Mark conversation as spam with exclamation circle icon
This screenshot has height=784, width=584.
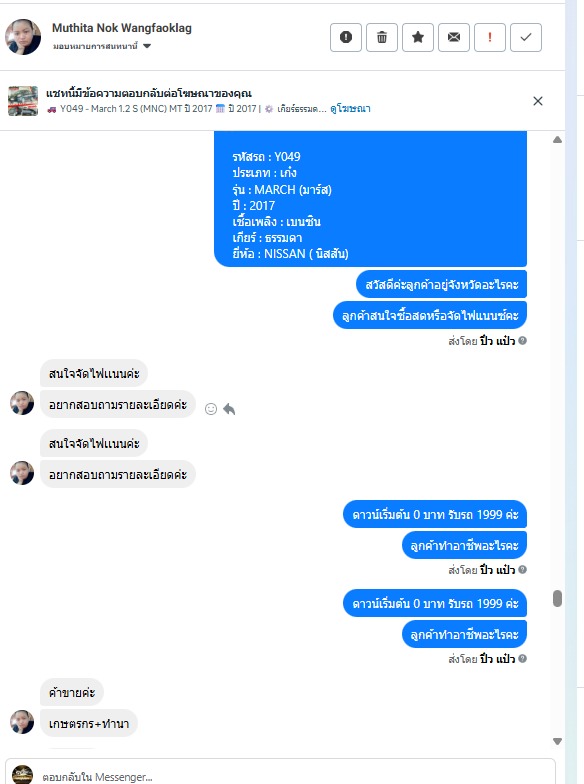click(x=346, y=38)
